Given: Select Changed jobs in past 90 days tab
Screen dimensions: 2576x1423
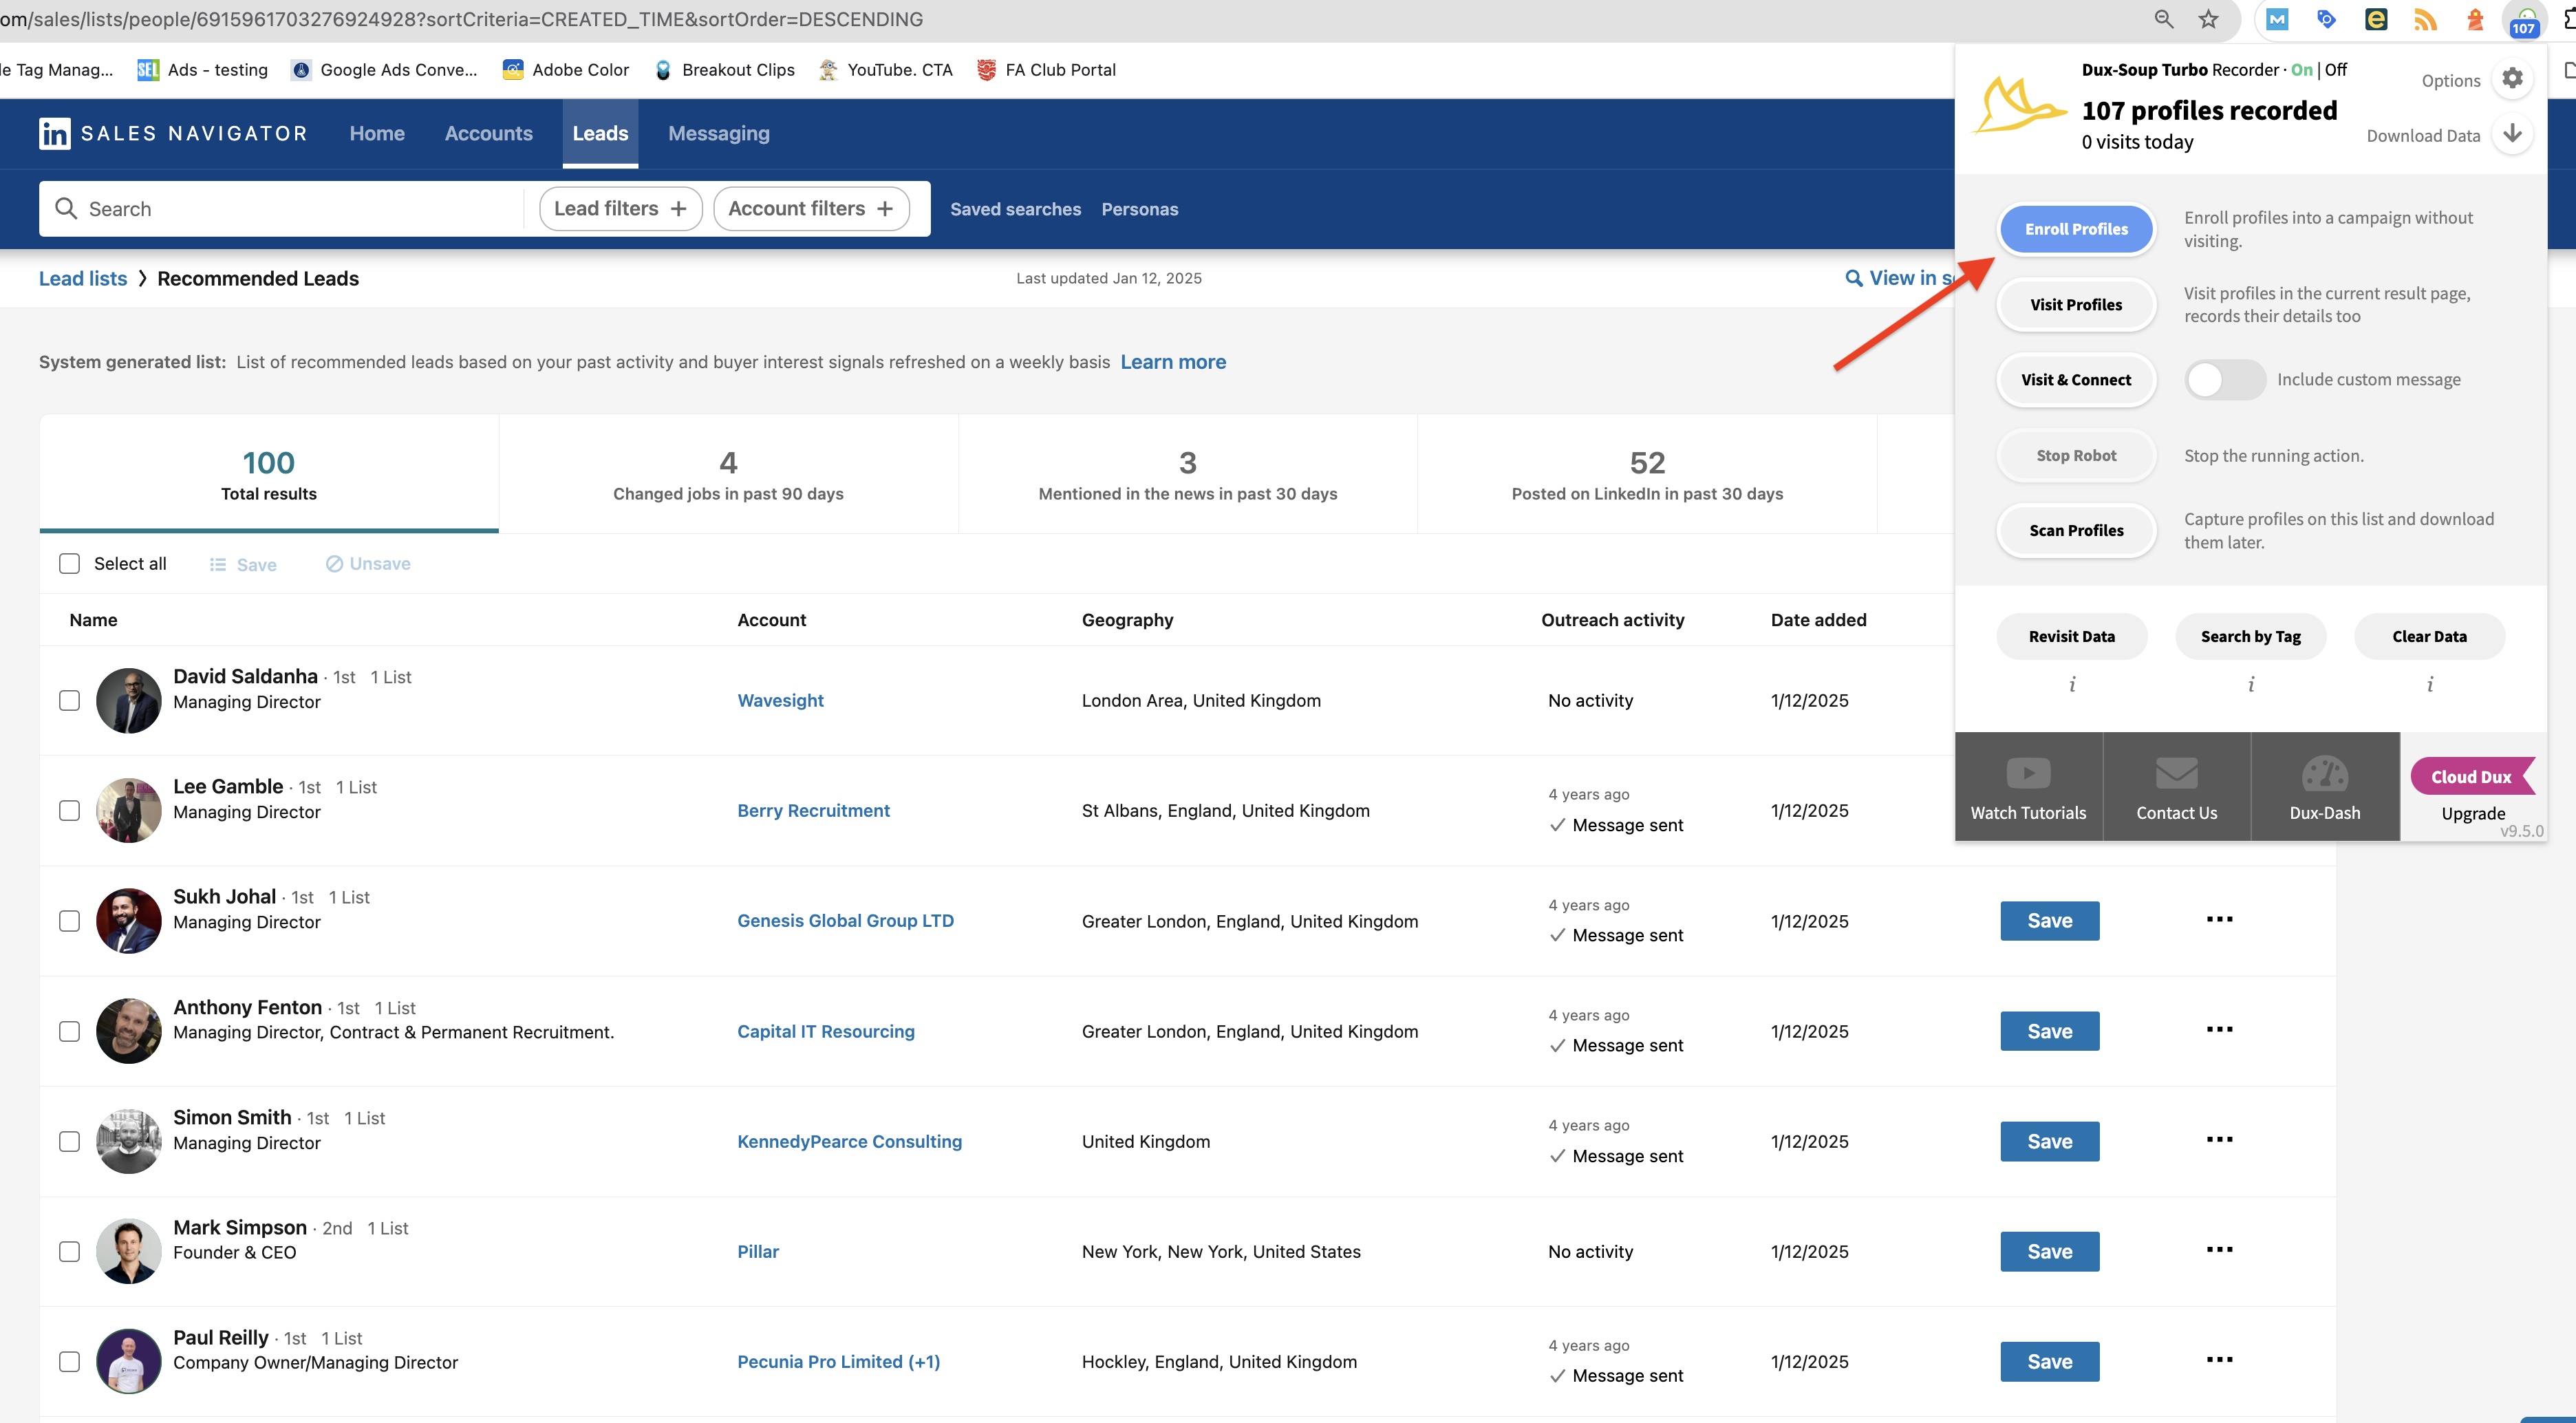Looking at the screenshot, I should [728, 474].
